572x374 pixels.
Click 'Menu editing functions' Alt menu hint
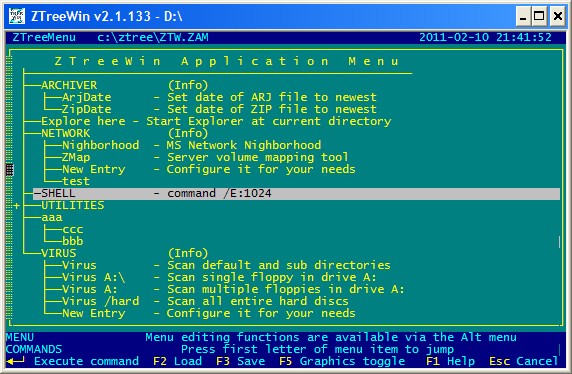(331, 337)
